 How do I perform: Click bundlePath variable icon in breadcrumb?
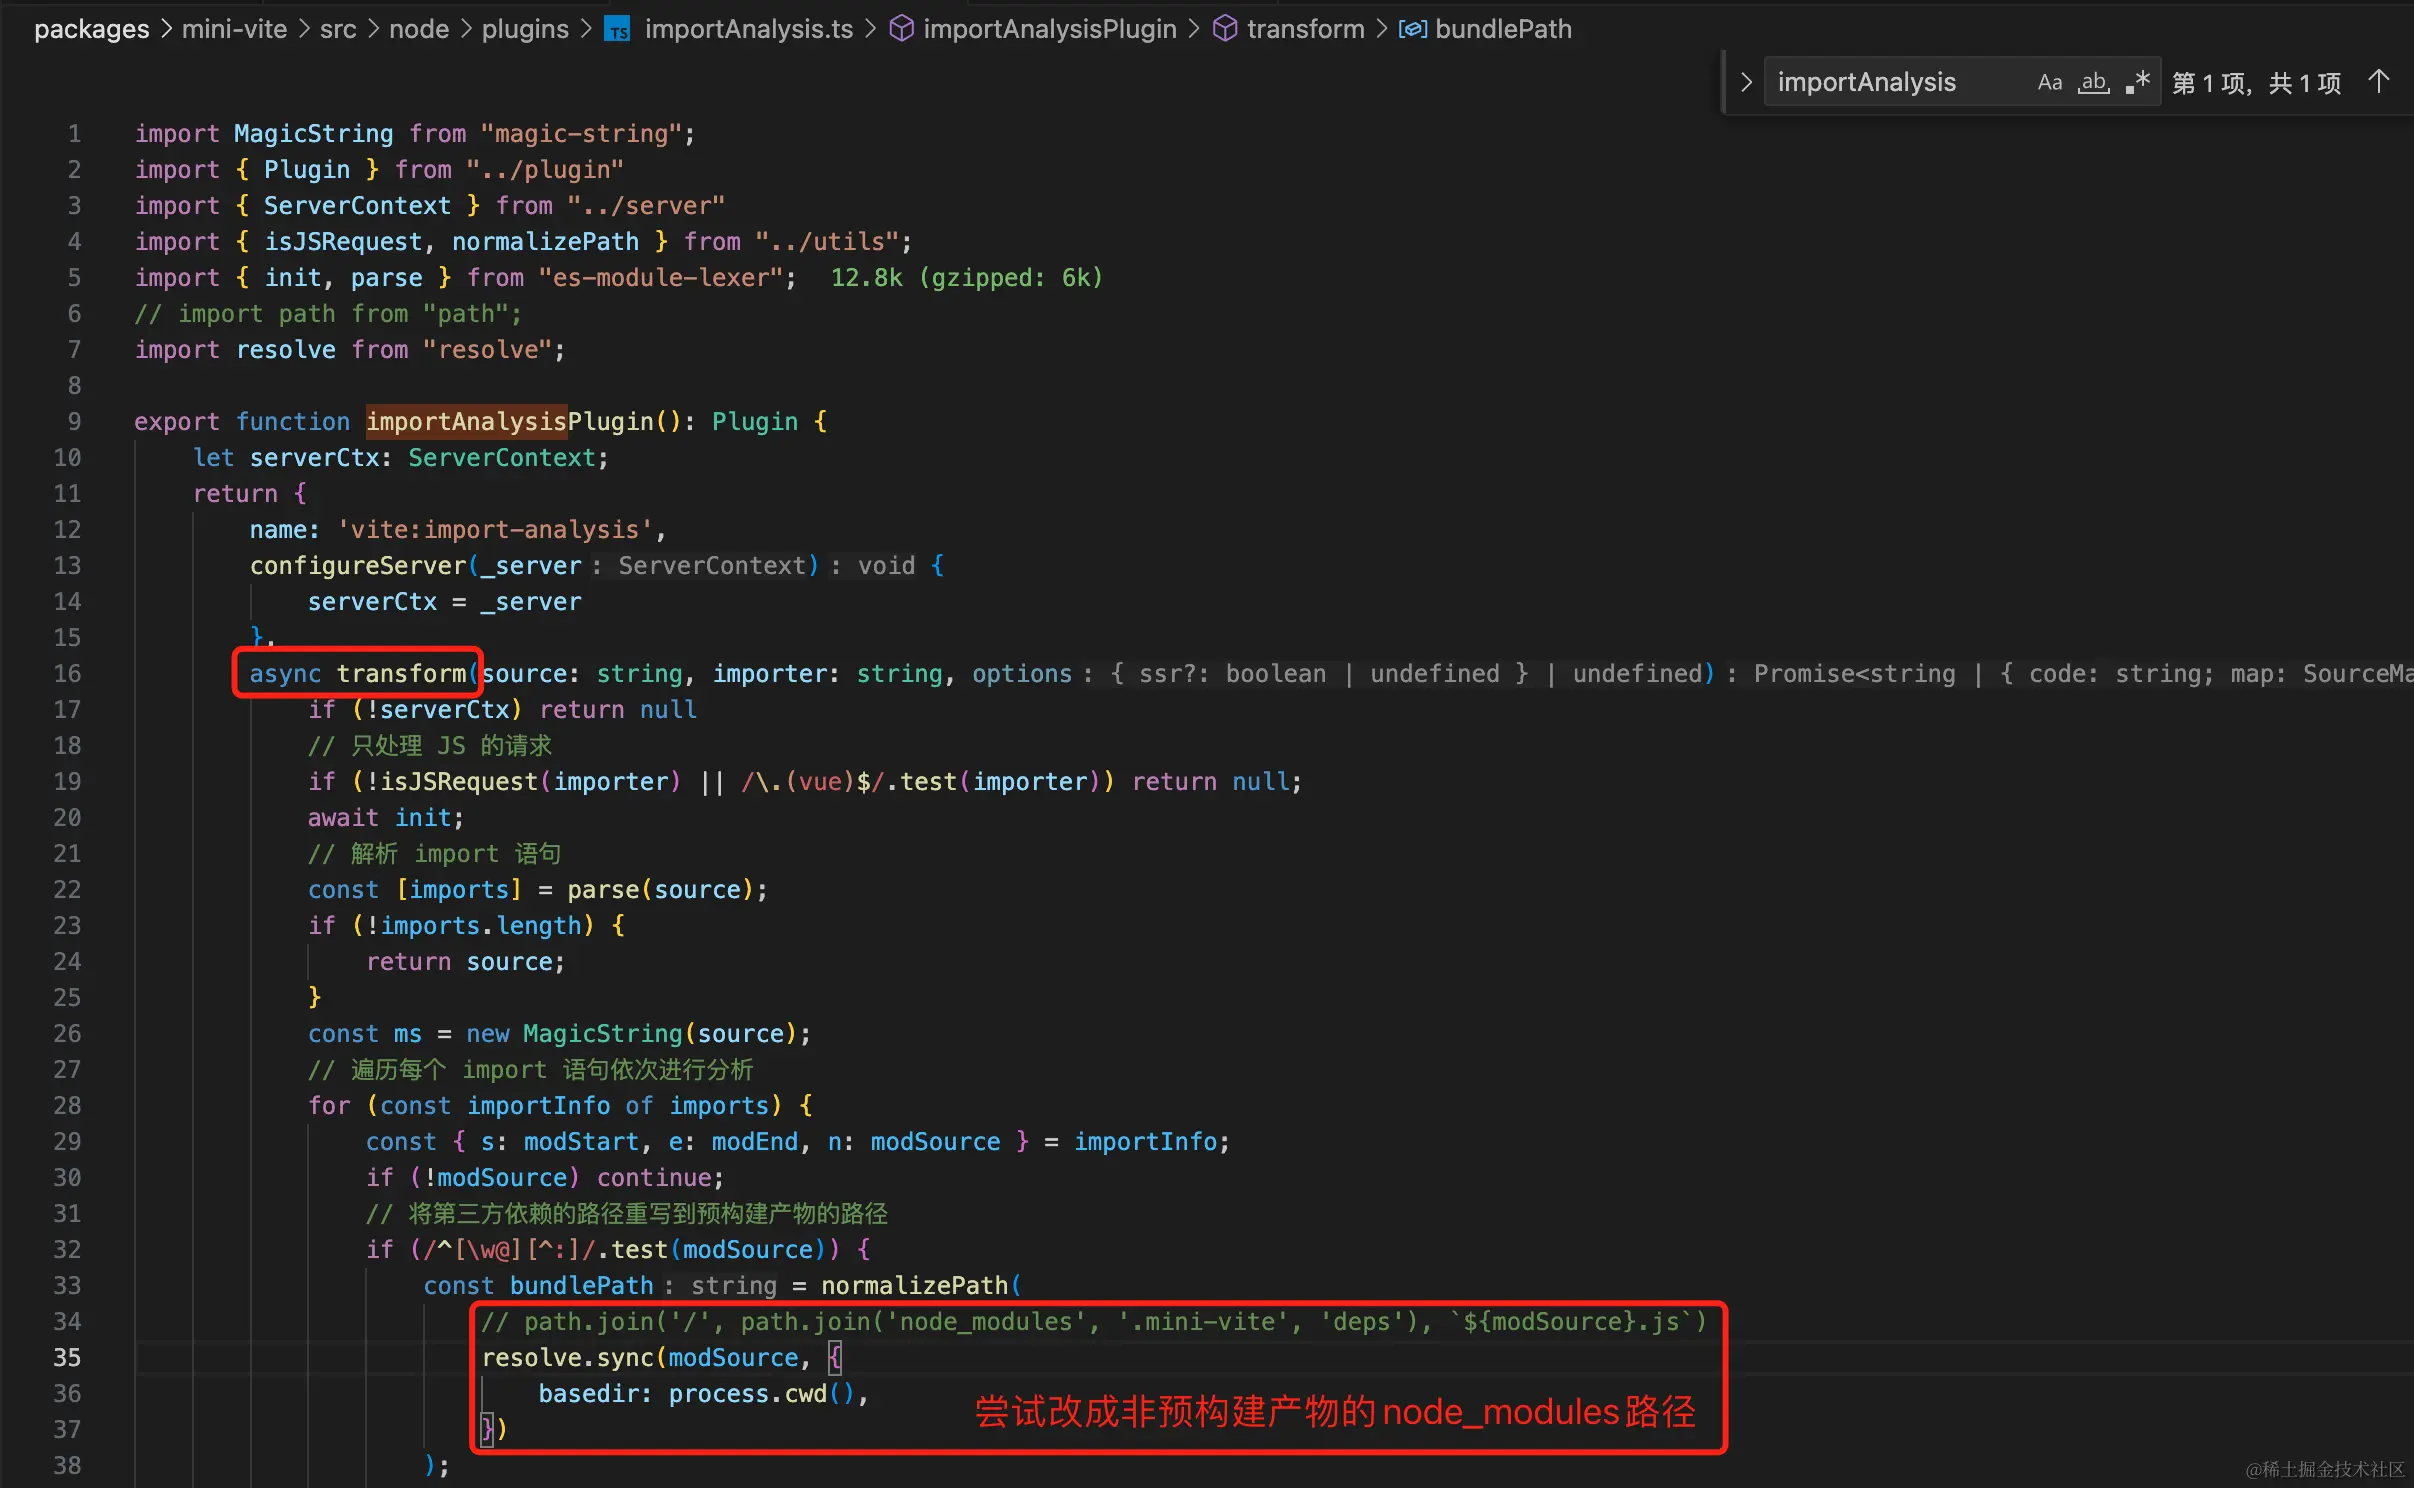pyautogui.click(x=1412, y=30)
